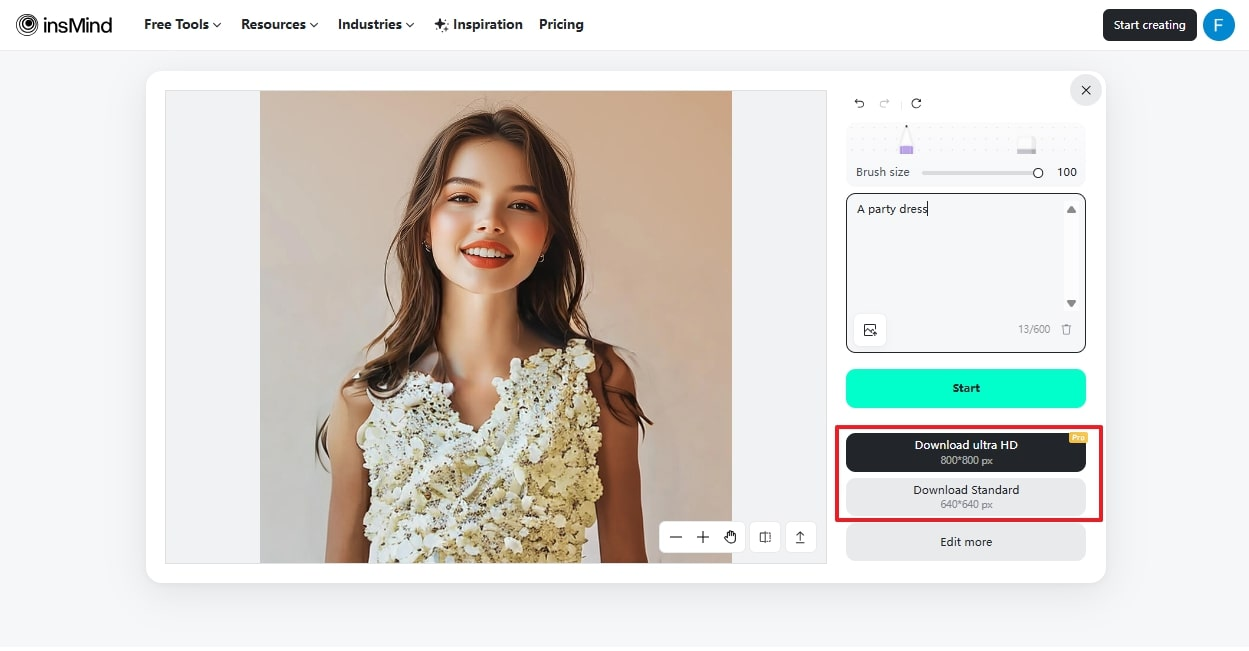The width and height of the screenshot is (1249, 651).
Task: Click the edited portrait image
Action: tap(496, 327)
